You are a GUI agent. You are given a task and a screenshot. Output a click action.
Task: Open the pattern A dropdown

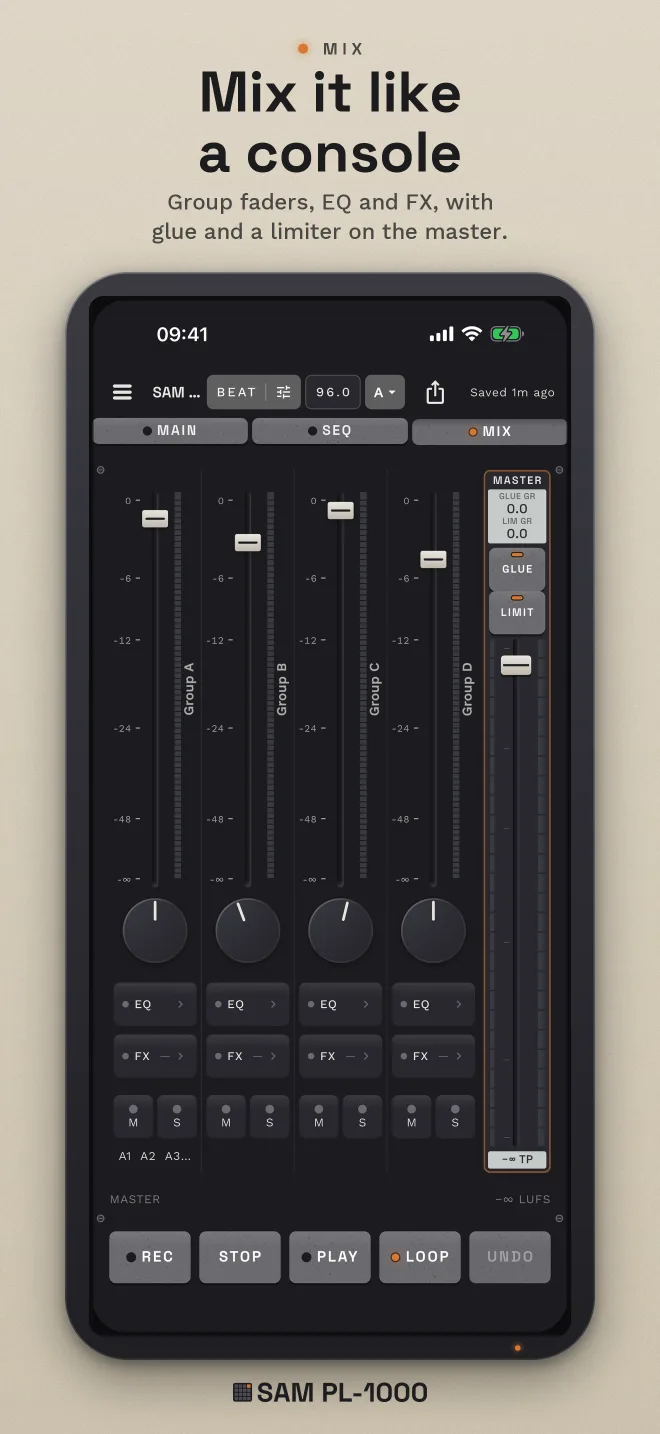385,392
